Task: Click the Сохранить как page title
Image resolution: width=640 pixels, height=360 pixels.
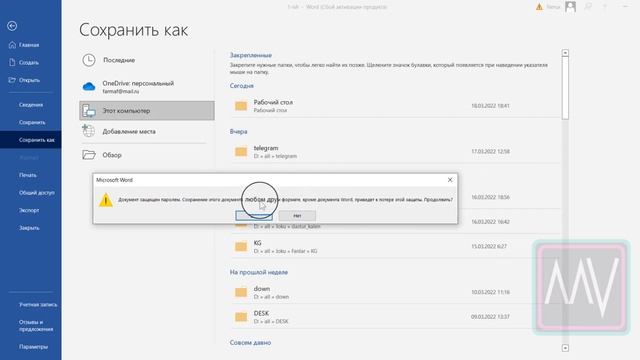Action: [x=133, y=30]
